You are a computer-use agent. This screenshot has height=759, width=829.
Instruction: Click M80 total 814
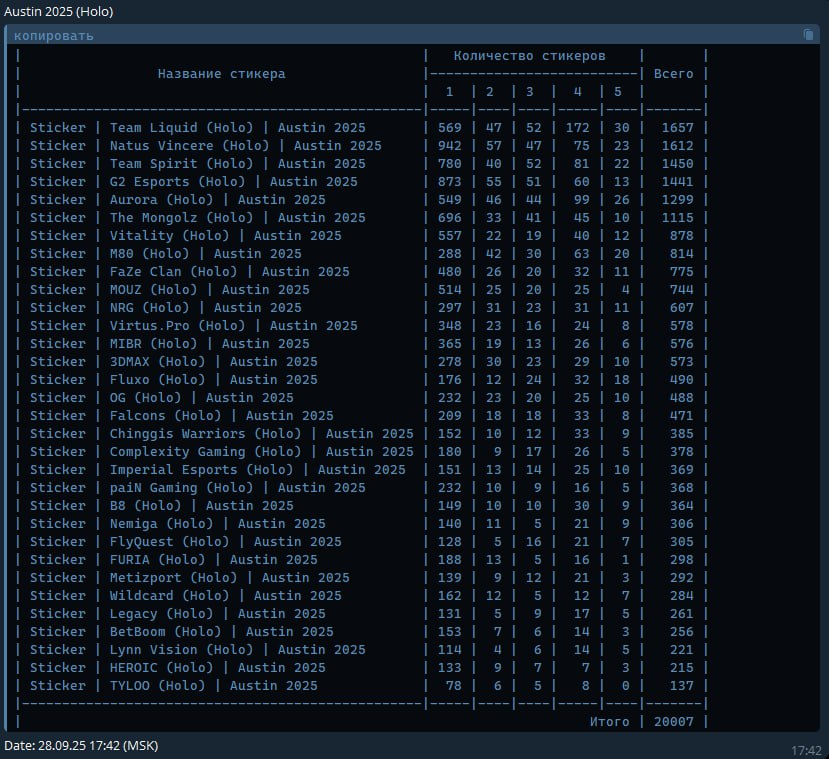681,253
